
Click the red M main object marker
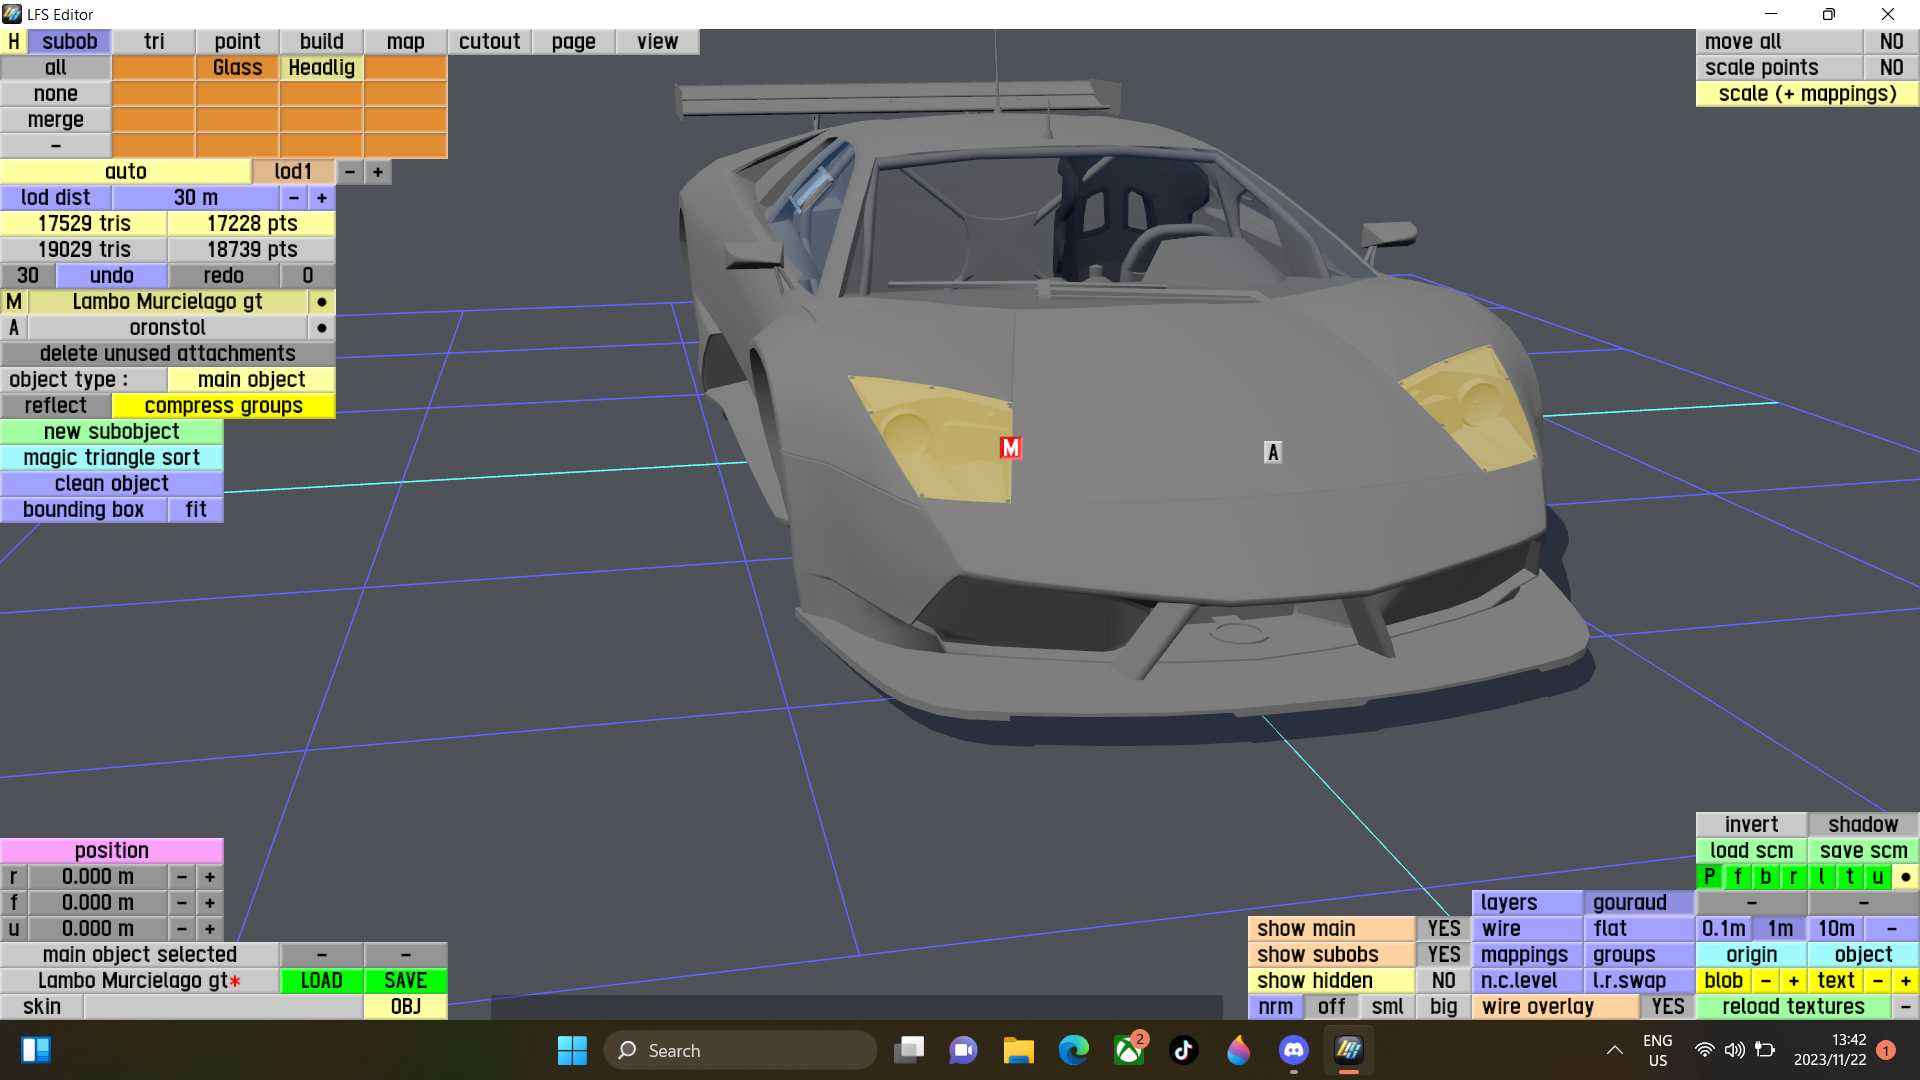click(x=1010, y=448)
